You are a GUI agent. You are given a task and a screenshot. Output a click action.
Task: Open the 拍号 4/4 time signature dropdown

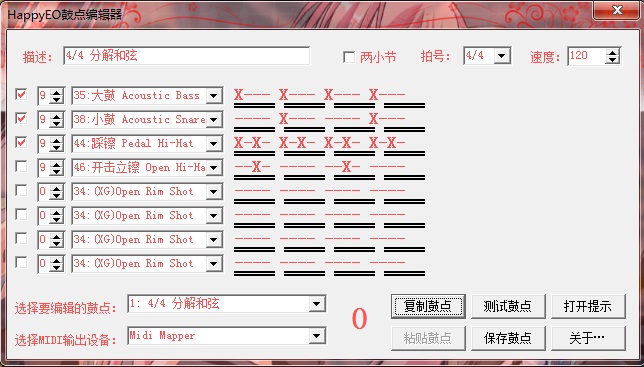(502, 55)
